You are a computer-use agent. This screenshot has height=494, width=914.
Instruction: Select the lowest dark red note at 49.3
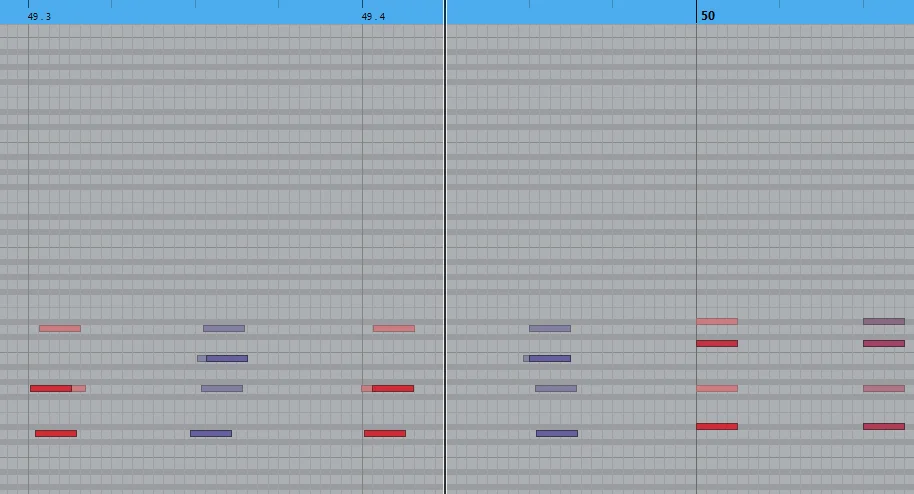(56, 433)
